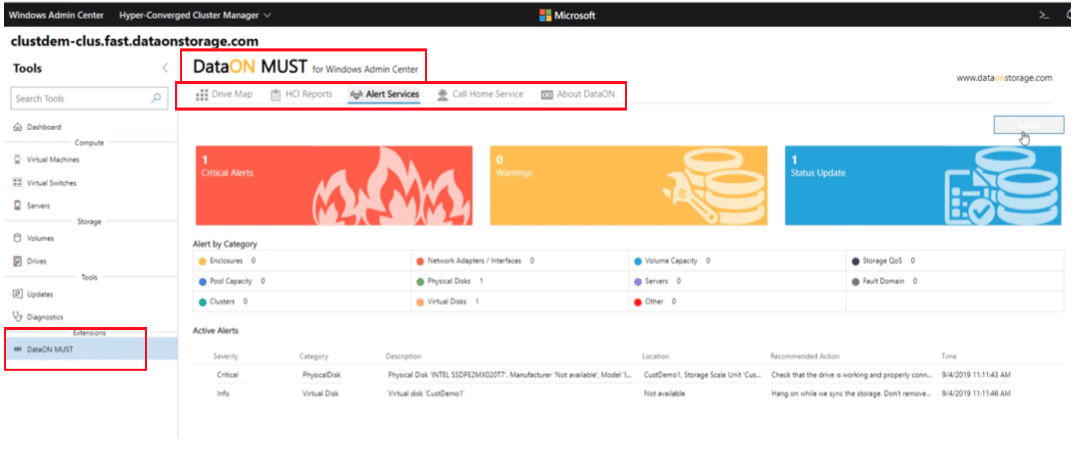The width and height of the screenshot is (1075, 462).
Task: Sort alerts by Time column header
Action: (948, 356)
